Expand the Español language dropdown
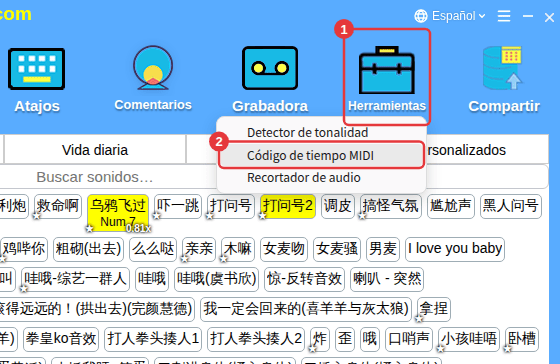This screenshot has height=364, width=560. coord(458,16)
